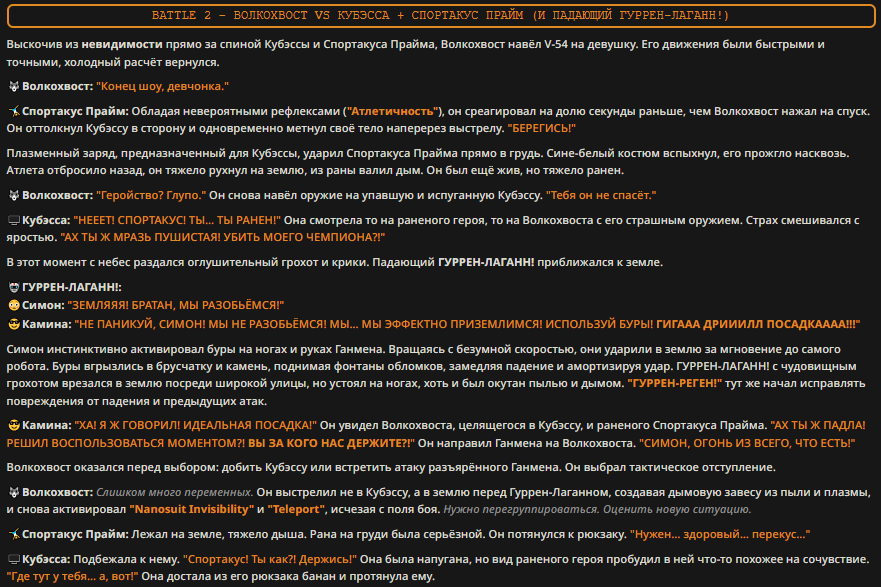Click the computer icon before "НЕЕЕТ! СПОРТАКУС!"
Screen dimensions: 881x587
pos(14,220)
